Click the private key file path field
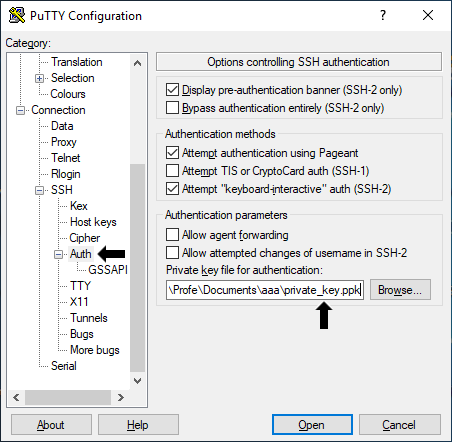The width and height of the screenshot is (452, 442). point(265,290)
